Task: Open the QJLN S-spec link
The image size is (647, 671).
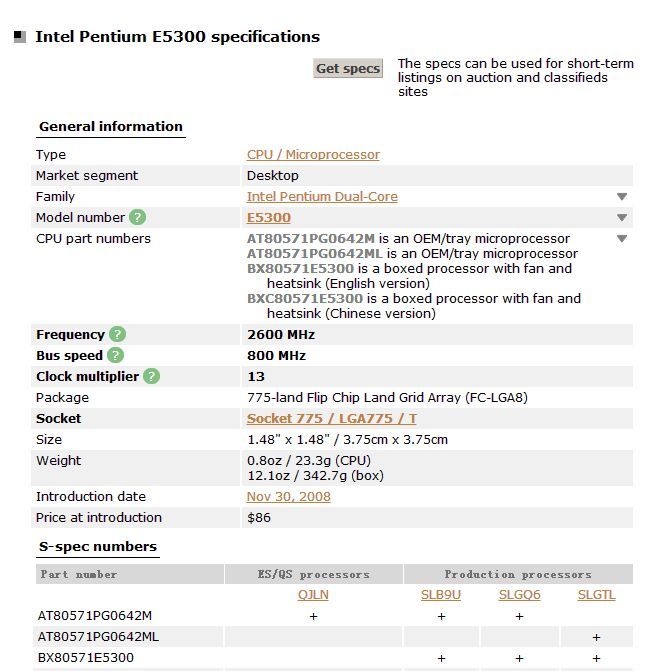Action: [313, 595]
